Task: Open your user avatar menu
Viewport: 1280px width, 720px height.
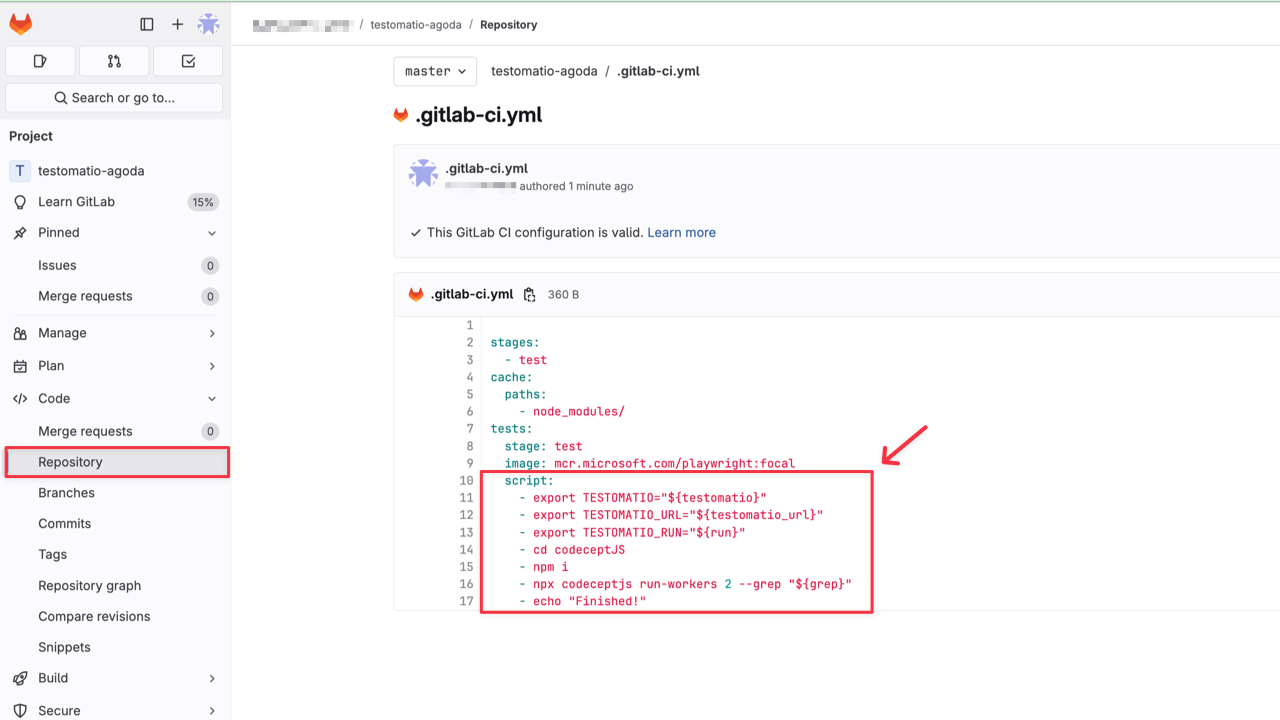Action: click(x=209, y=24)
